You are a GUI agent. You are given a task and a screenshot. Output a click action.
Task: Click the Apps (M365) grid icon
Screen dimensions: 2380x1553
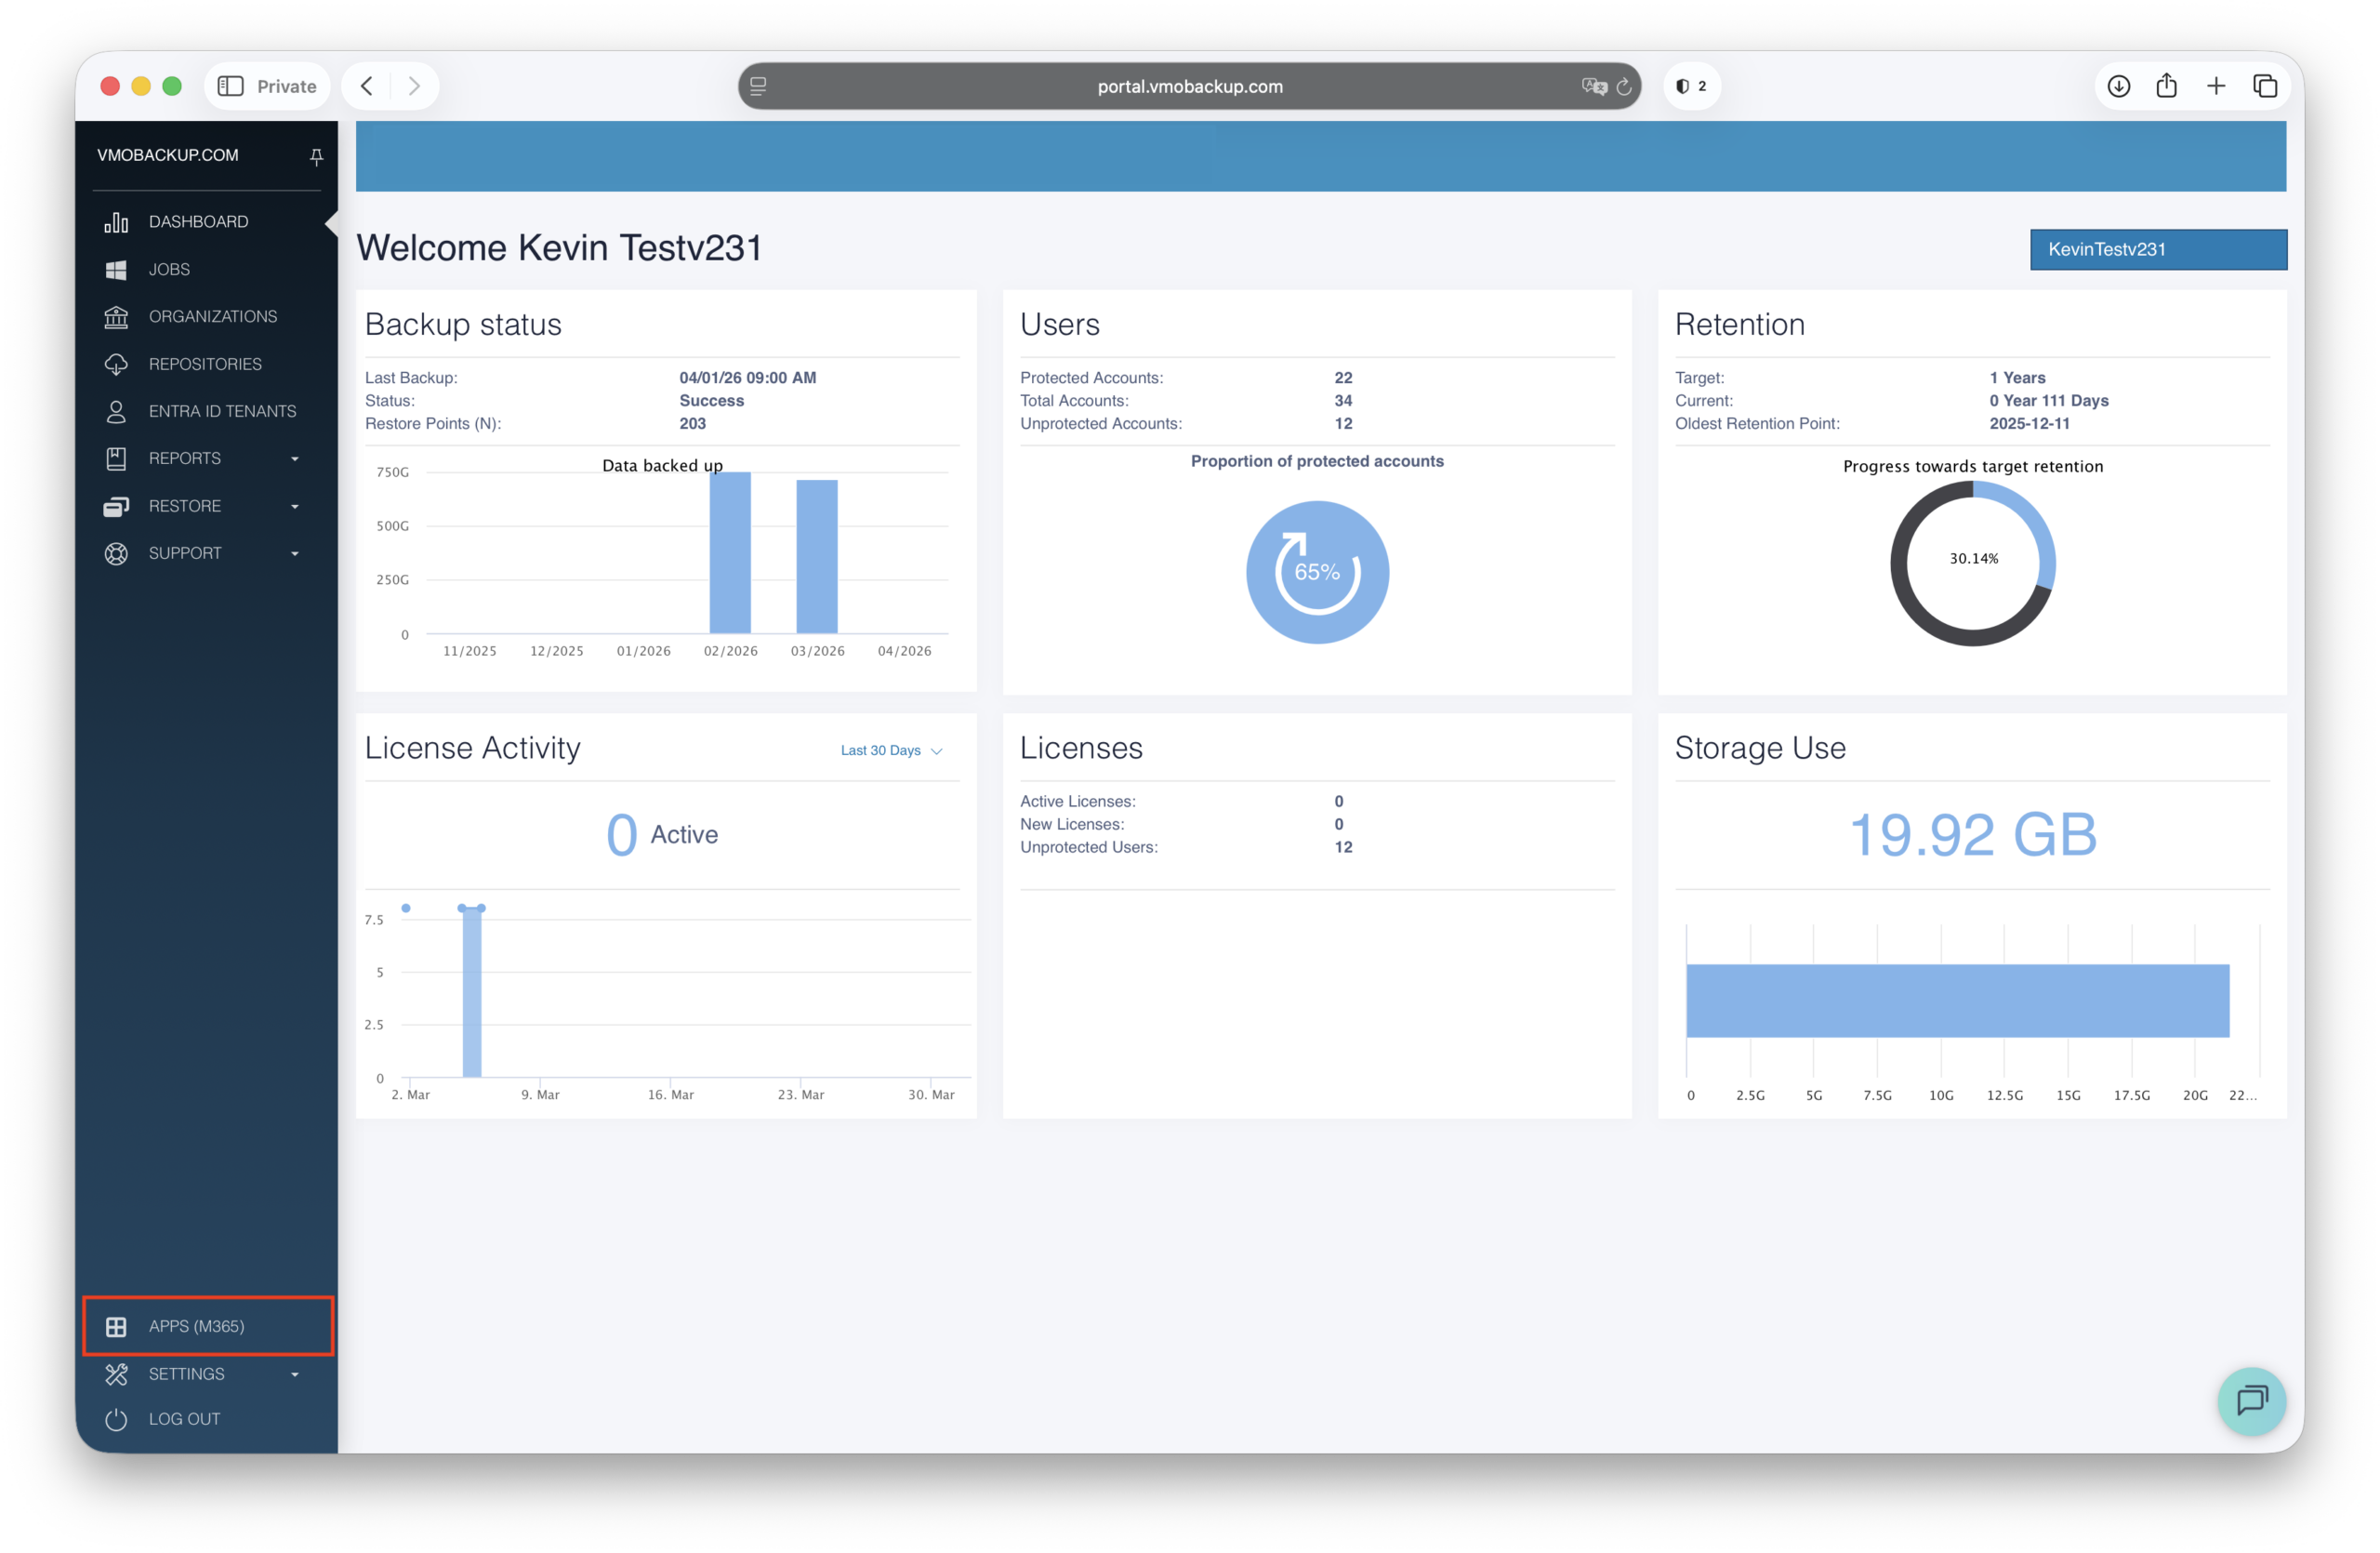point(116,1326)
